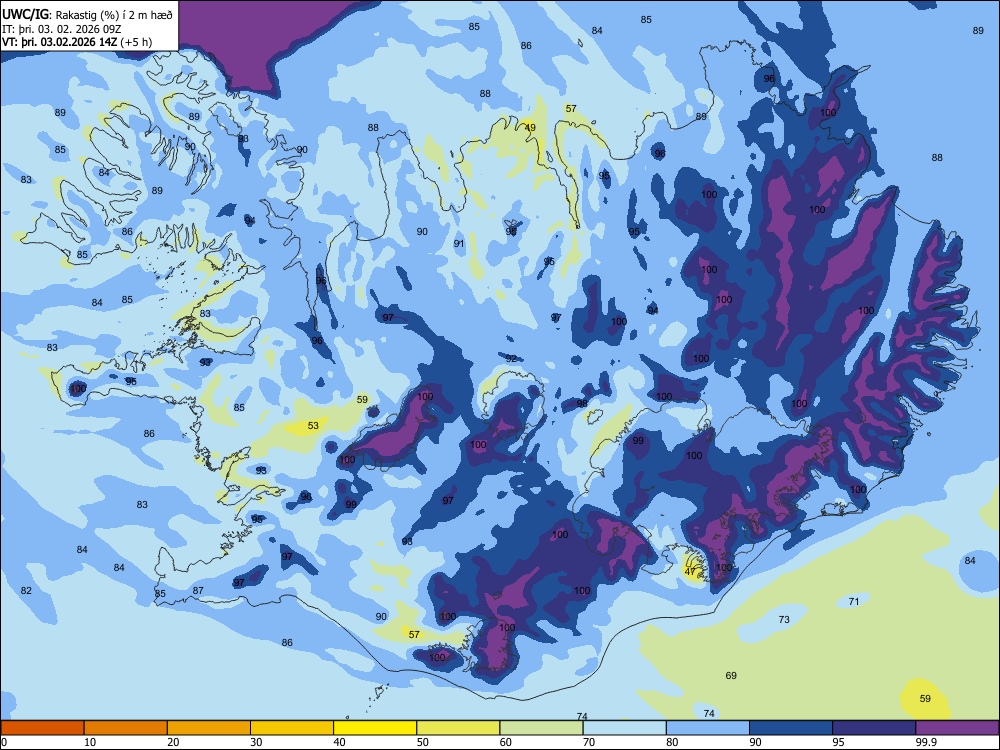1000x750 pixels.
Task: Click the indigo 95–99.9 legend swatch
Action: pyautogui.click(x=874, y=728)
